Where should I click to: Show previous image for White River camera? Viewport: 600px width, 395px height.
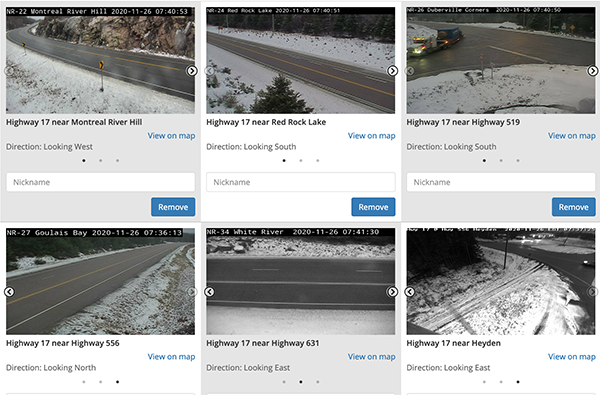pos(209,292)
